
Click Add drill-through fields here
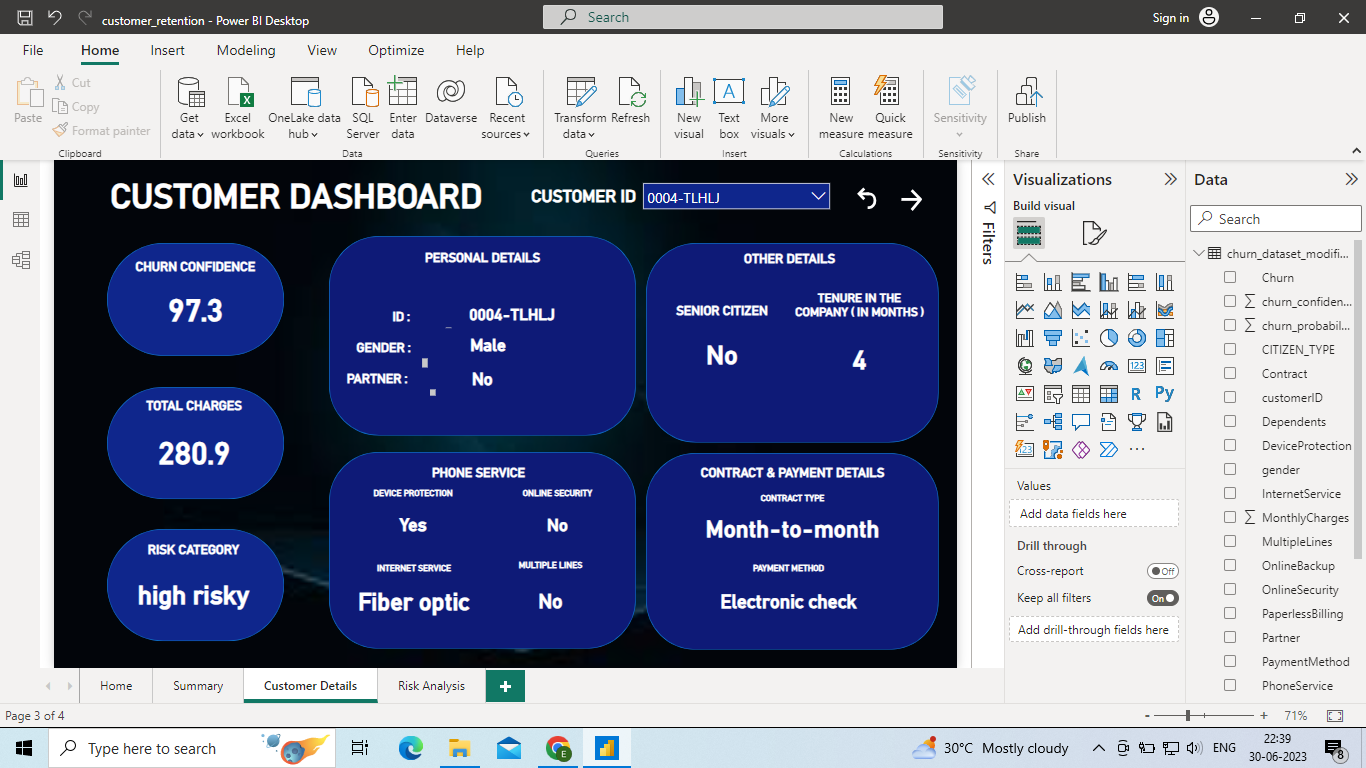click(x=1093, y=630)
